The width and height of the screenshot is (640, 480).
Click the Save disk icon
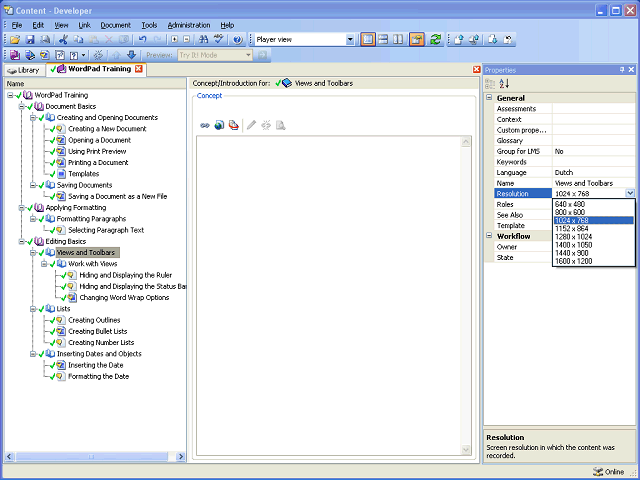tap(30, 39)
